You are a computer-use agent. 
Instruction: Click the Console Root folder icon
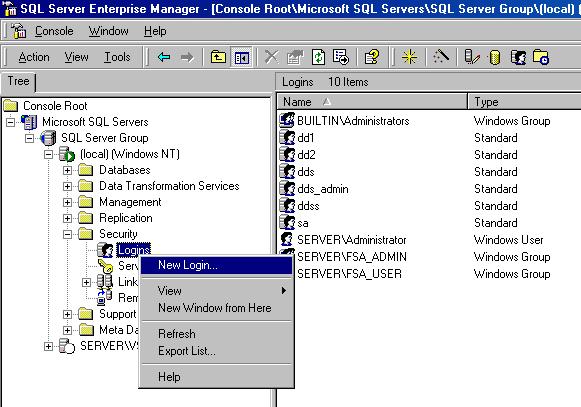11,106
